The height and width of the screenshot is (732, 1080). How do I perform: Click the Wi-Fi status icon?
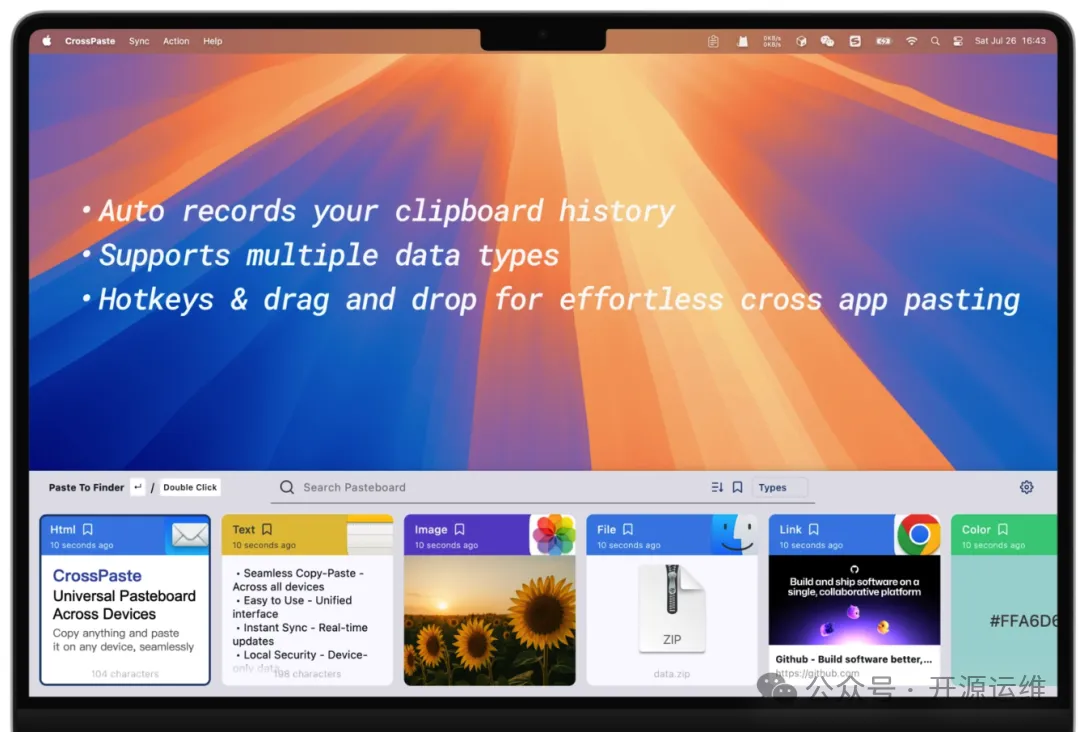(911, 41)
